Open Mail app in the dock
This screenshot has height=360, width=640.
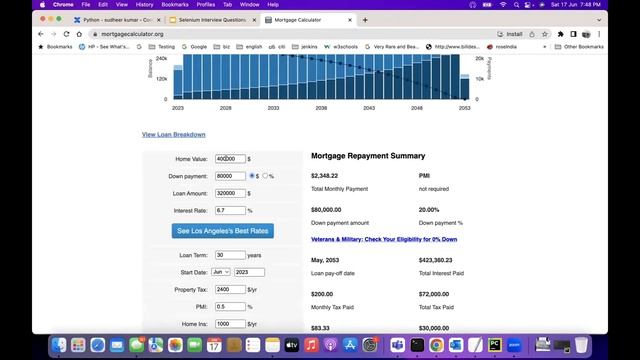(117, 345)
